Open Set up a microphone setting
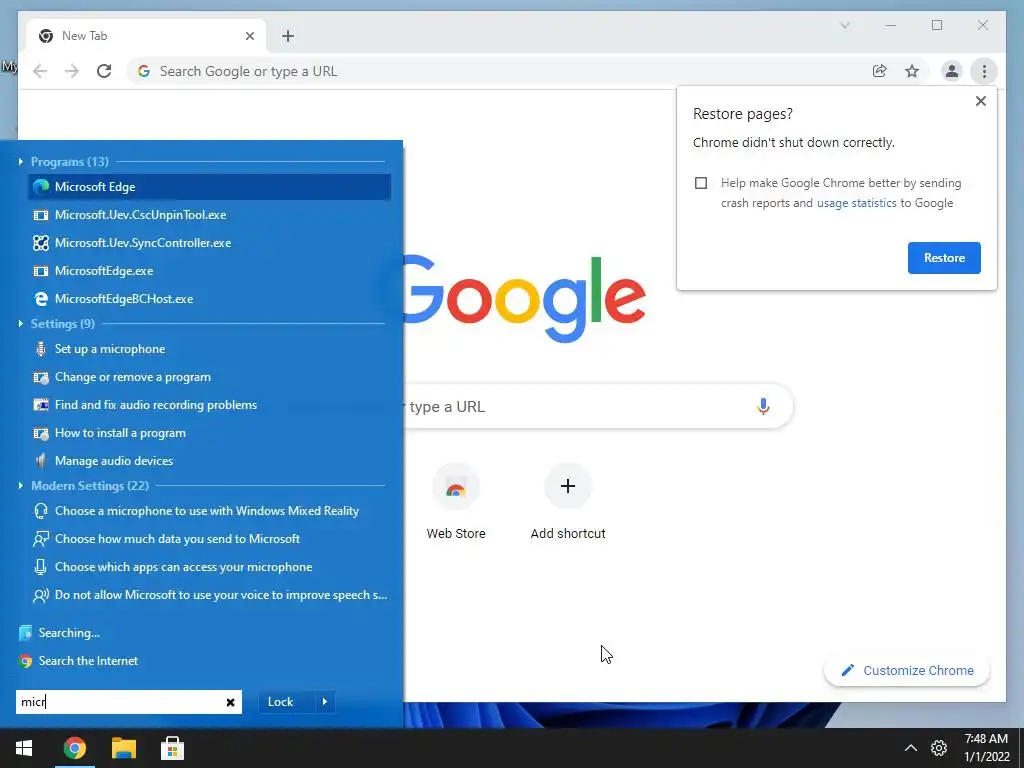The image size is (1024, 768). [x=210, y=349]
